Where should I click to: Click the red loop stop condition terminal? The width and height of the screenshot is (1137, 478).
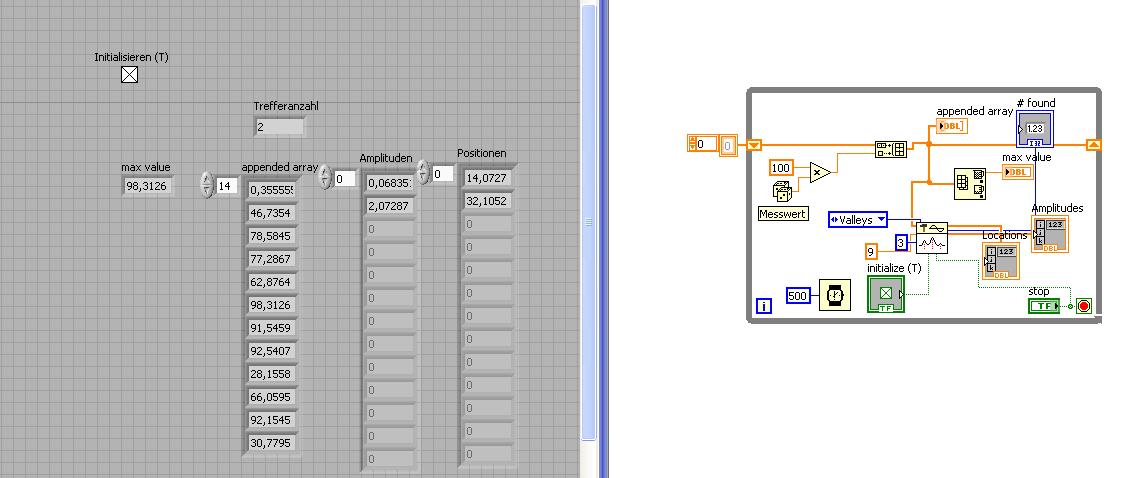[1083, 306]
